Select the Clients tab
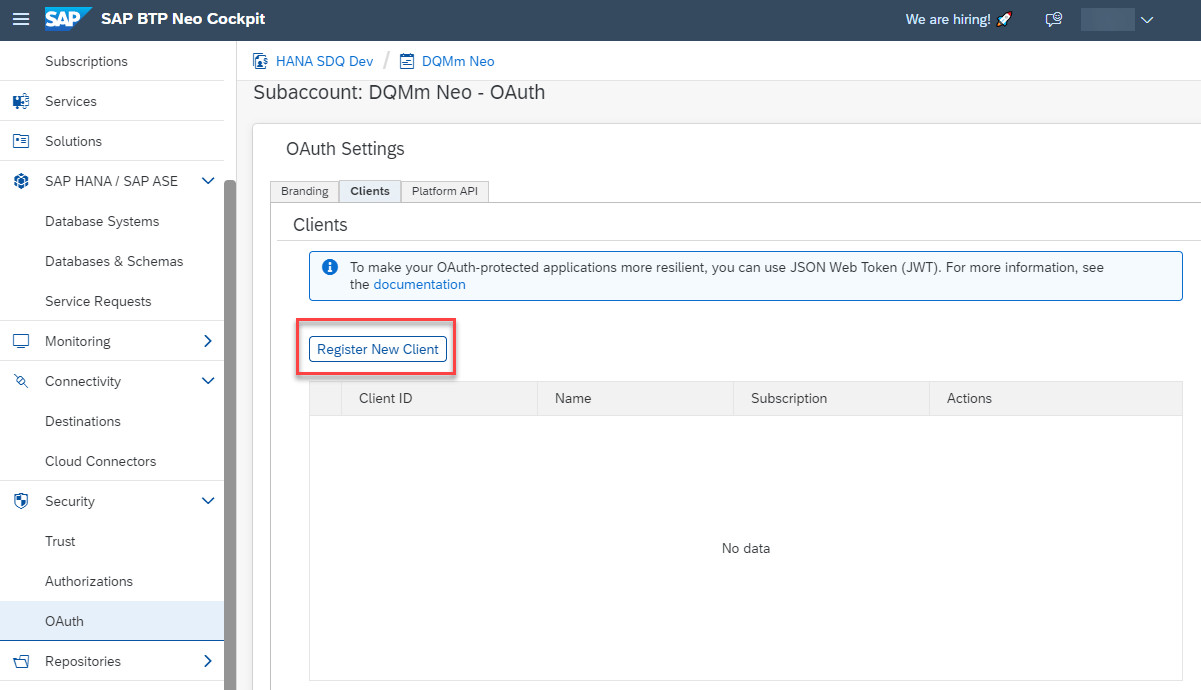The height and width of the screenshot is (690, 1201). pos(370,191)
